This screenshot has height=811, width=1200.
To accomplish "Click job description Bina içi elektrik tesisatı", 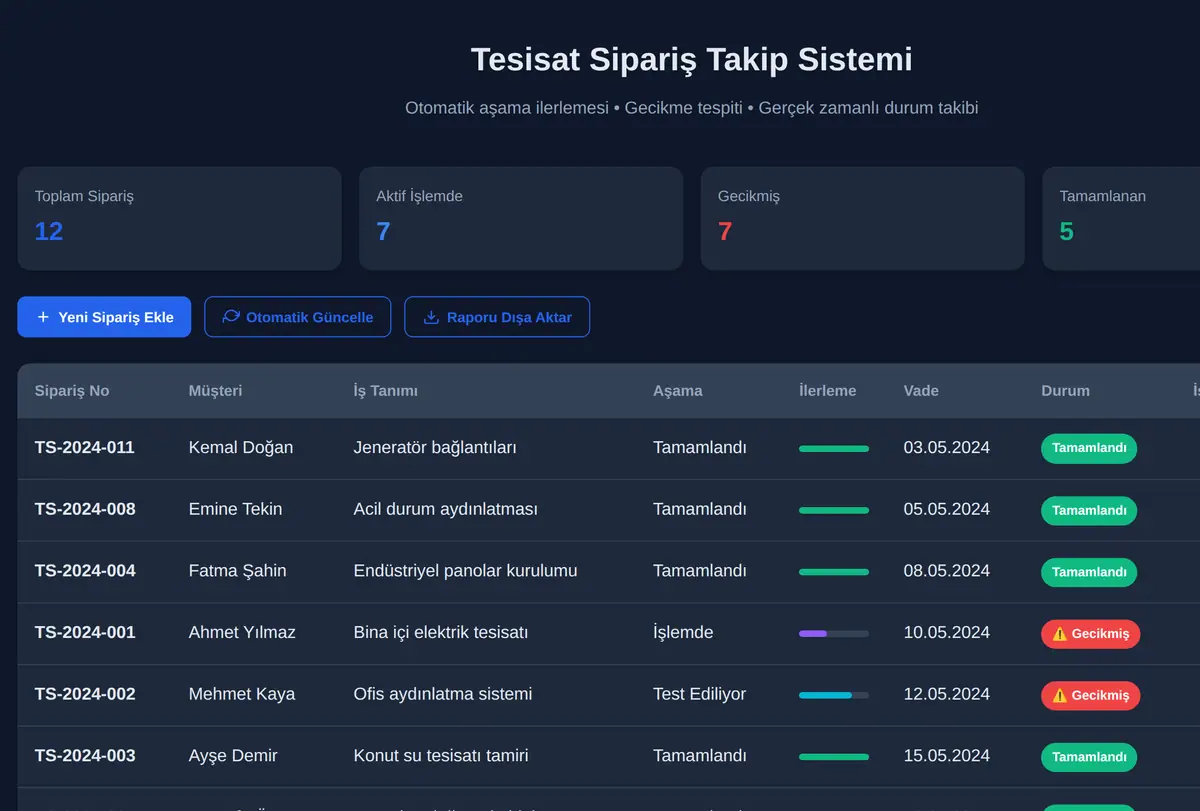I will pyautogui.click(x=441, y=632).
